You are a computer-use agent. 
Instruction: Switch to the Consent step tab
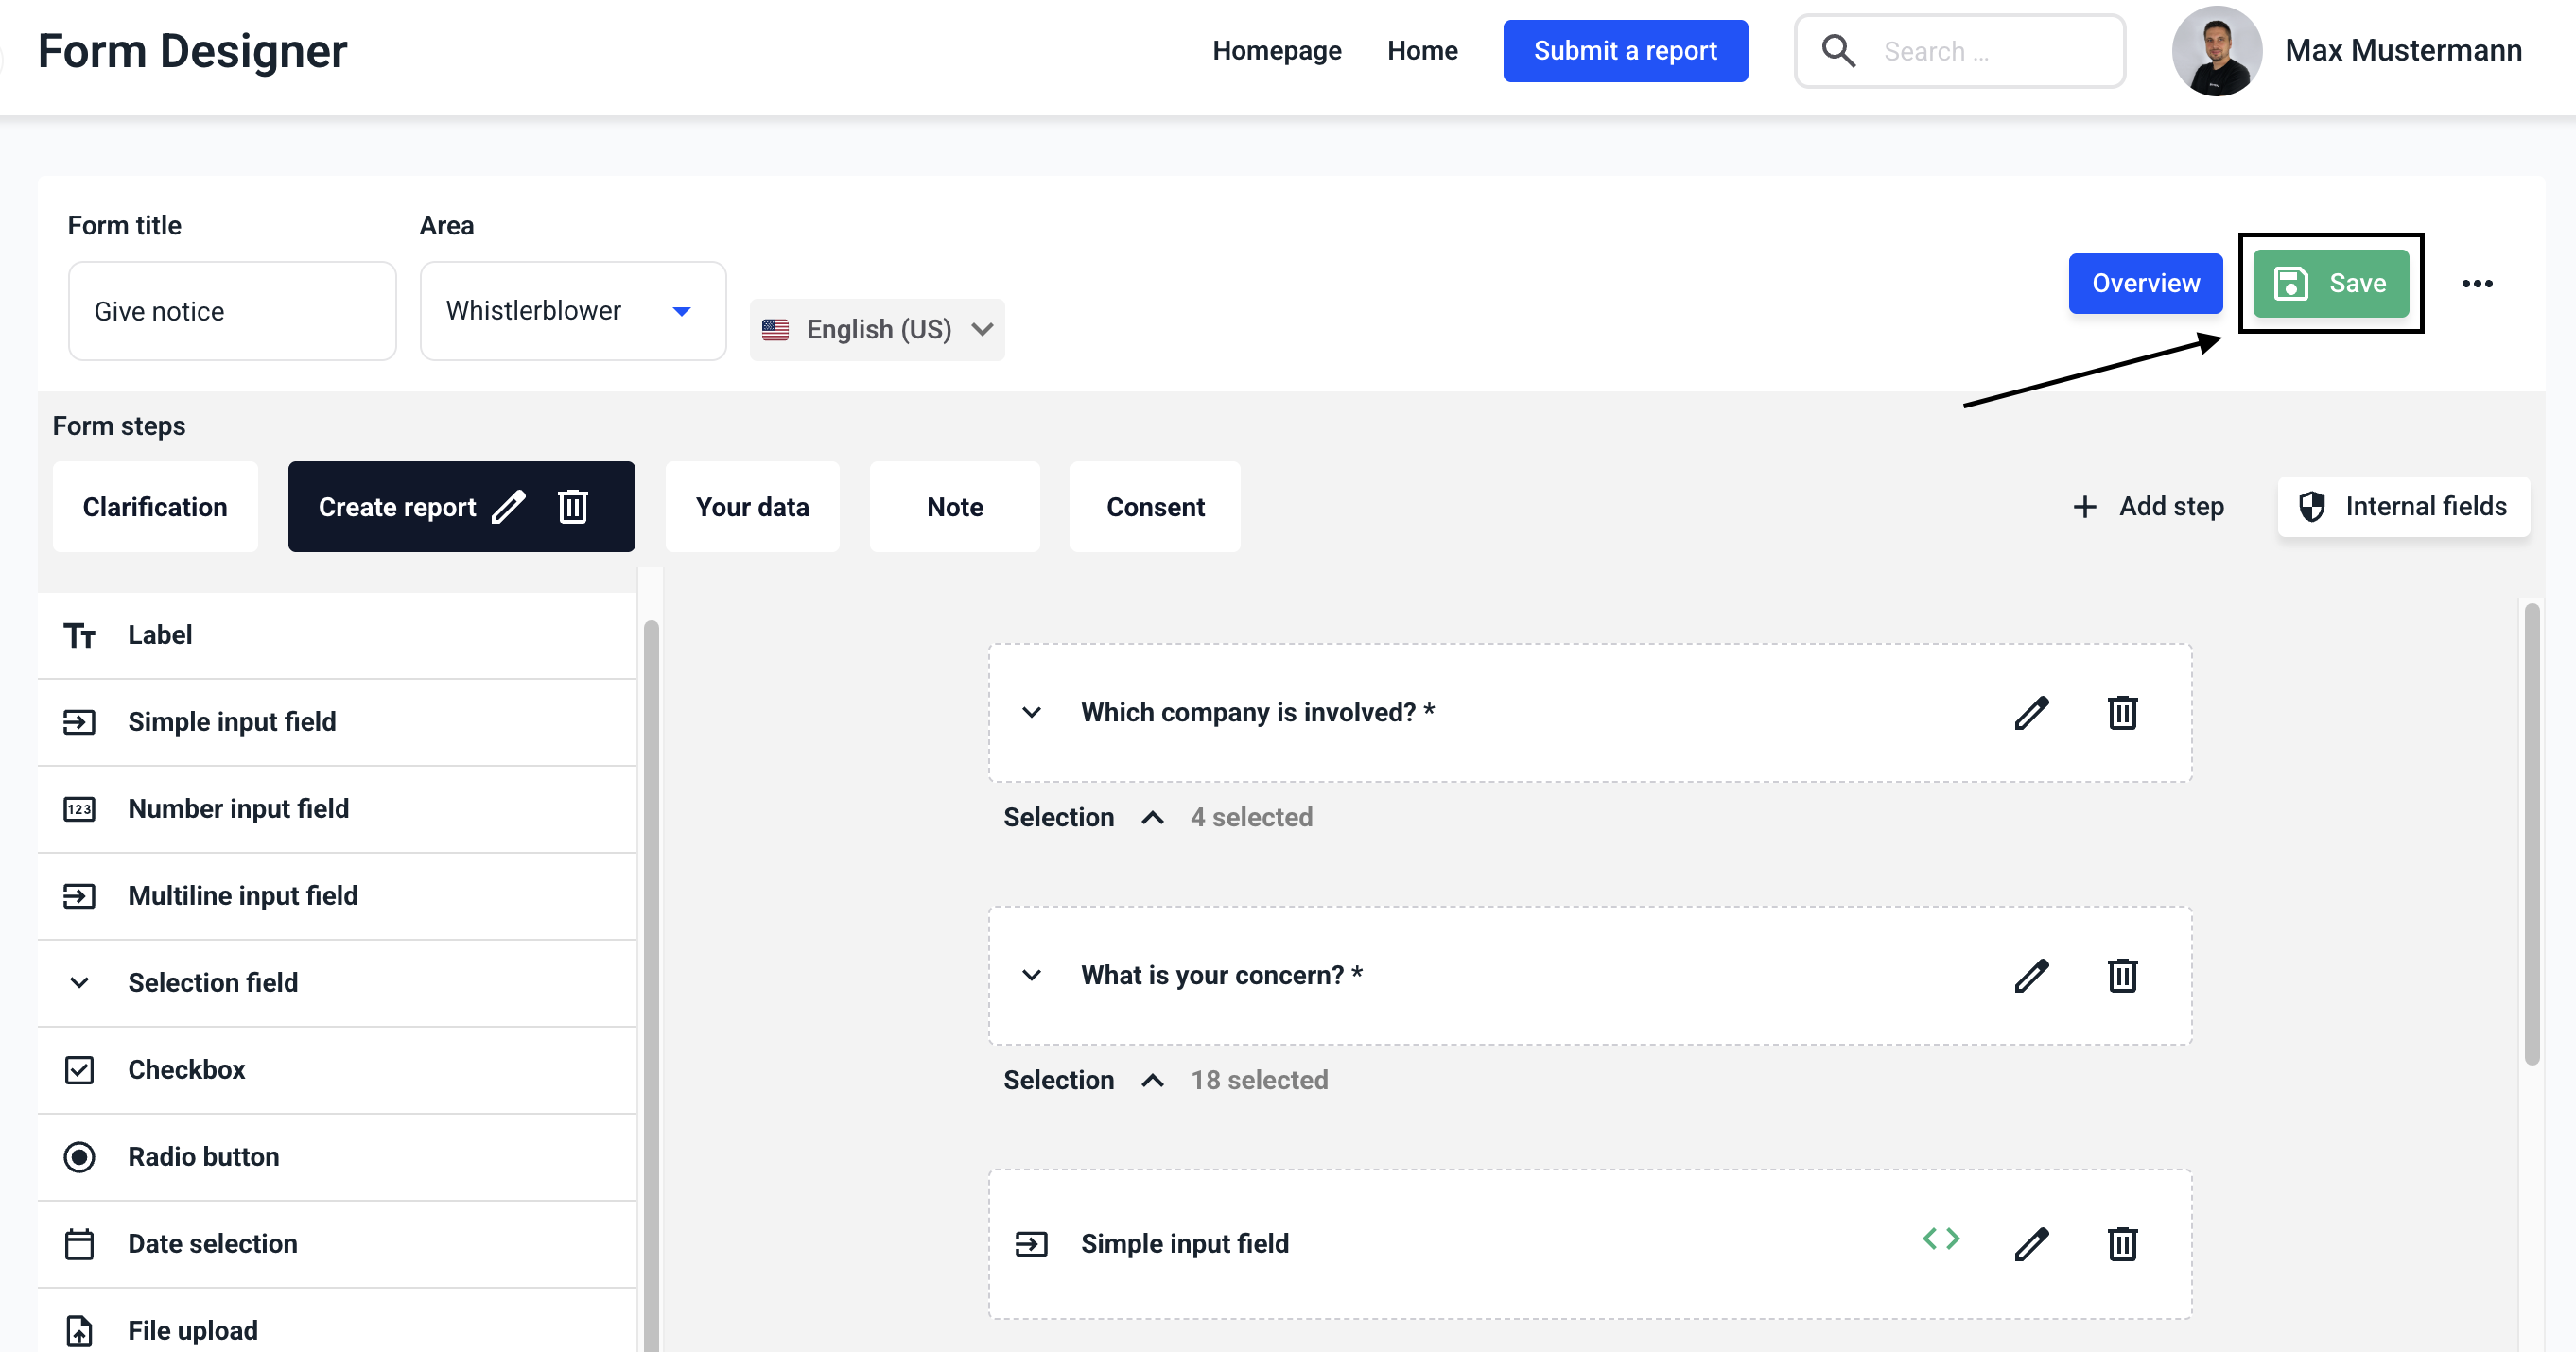1155,507
